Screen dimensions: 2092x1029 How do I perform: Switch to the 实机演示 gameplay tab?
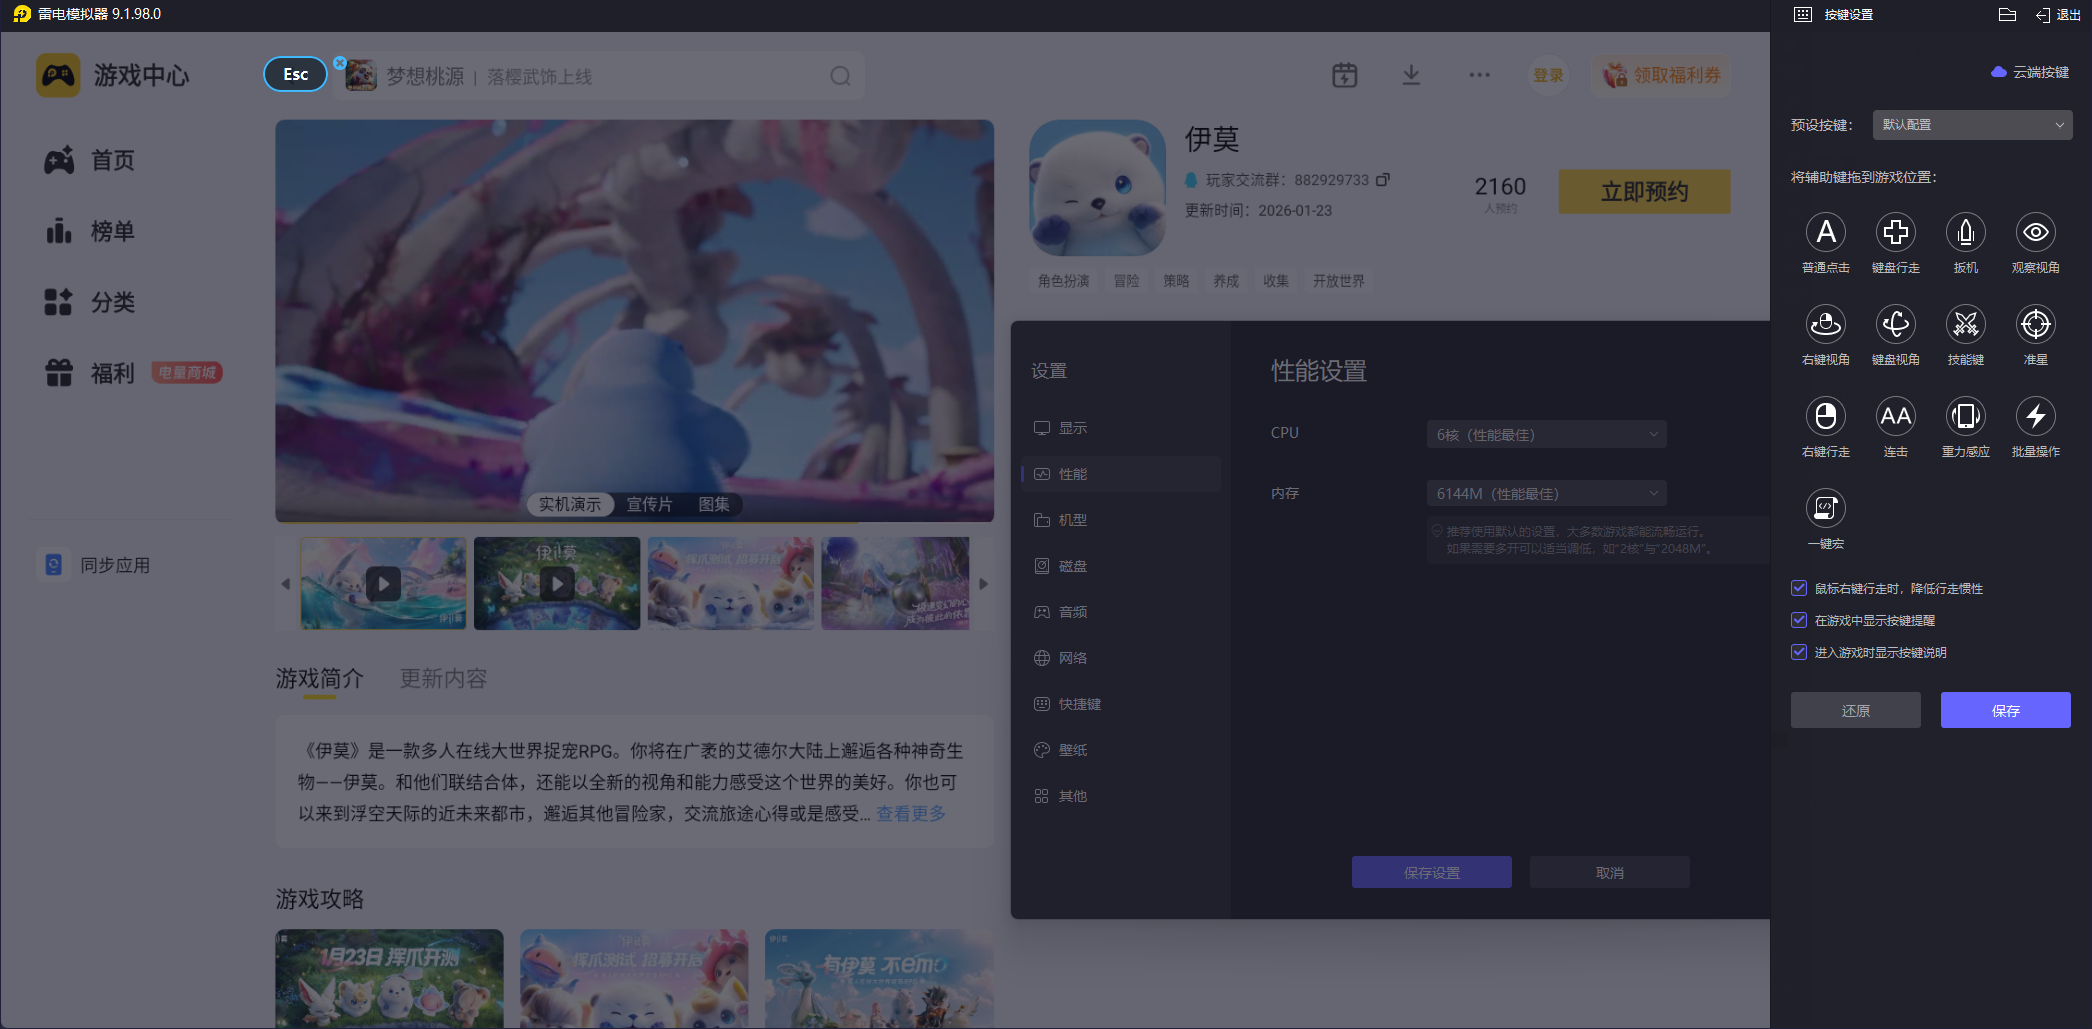point(570,505)
